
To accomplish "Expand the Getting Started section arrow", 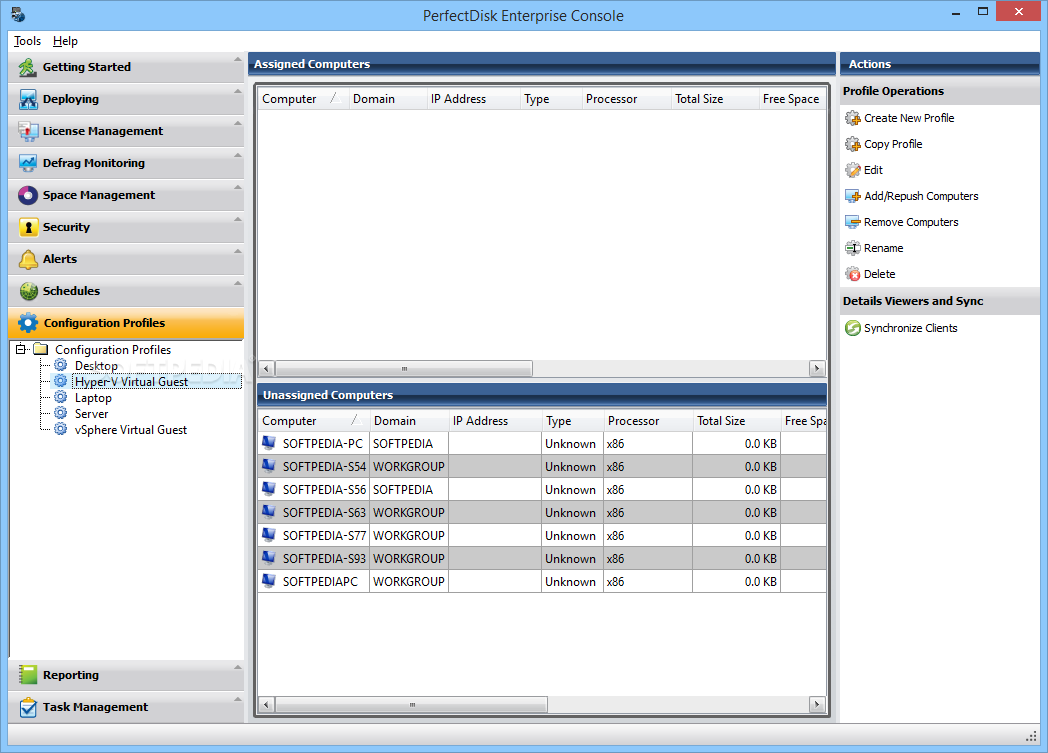I will [x=237, y=59].
